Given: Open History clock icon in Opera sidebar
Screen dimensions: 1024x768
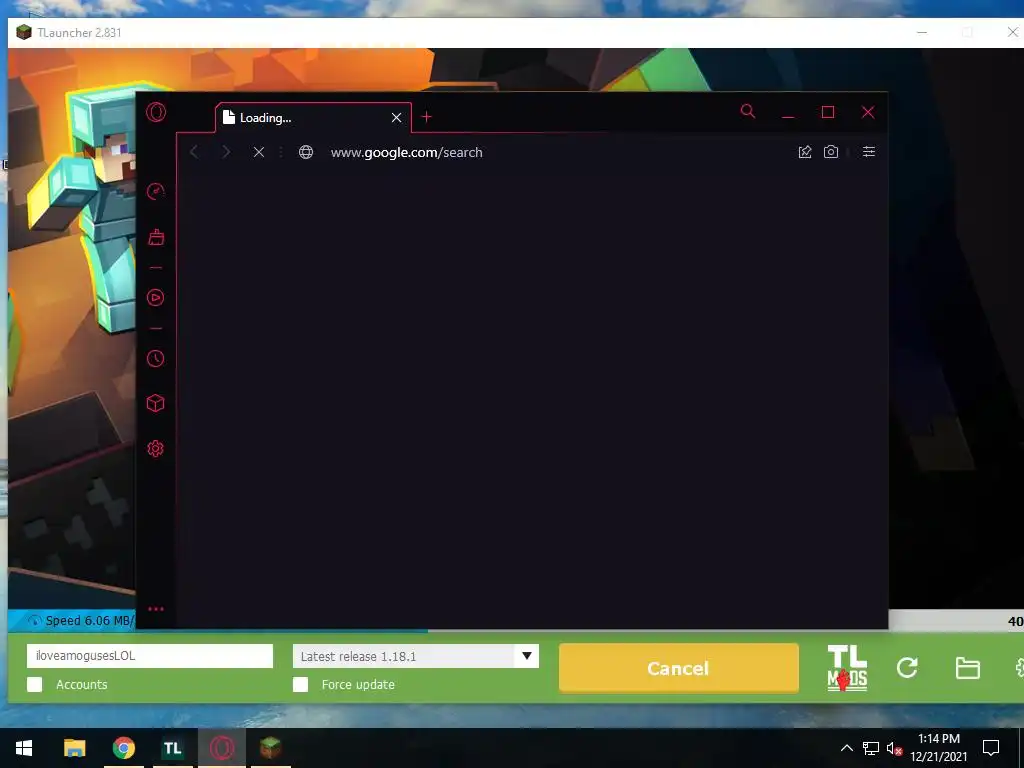Looking at the screenshot, I should tap(155, 359).
